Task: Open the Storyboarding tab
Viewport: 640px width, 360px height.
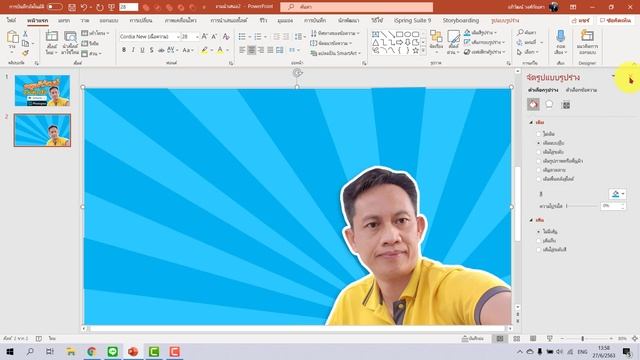Action: 461,20
